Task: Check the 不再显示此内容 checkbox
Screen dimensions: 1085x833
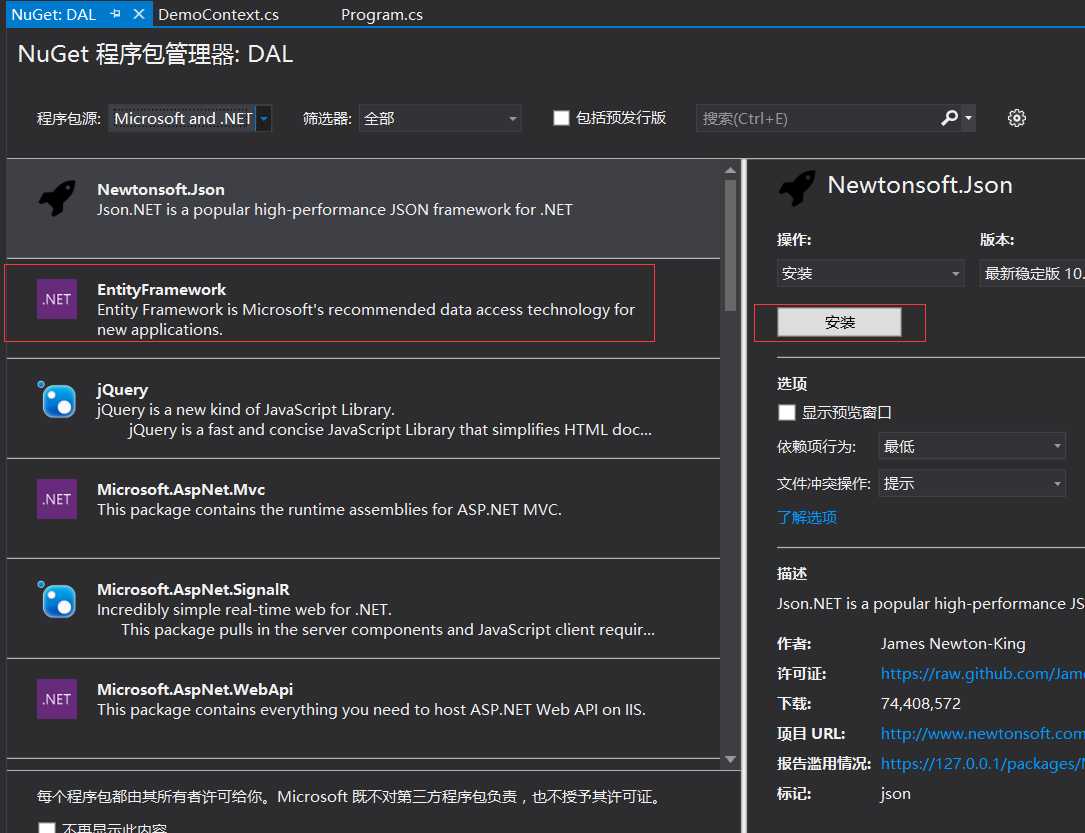Action: click(x=46, y=828)
